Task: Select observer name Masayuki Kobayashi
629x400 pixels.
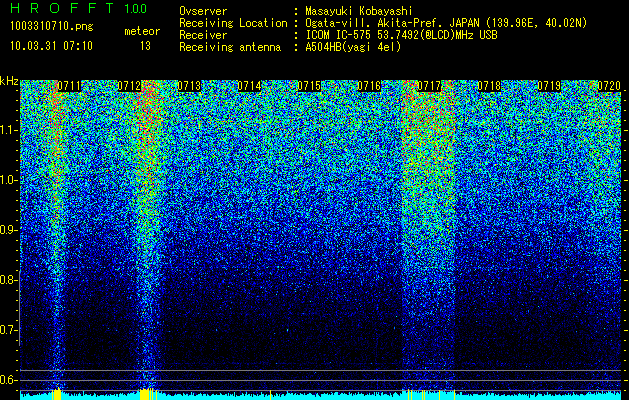Action: tap(359, 11)
